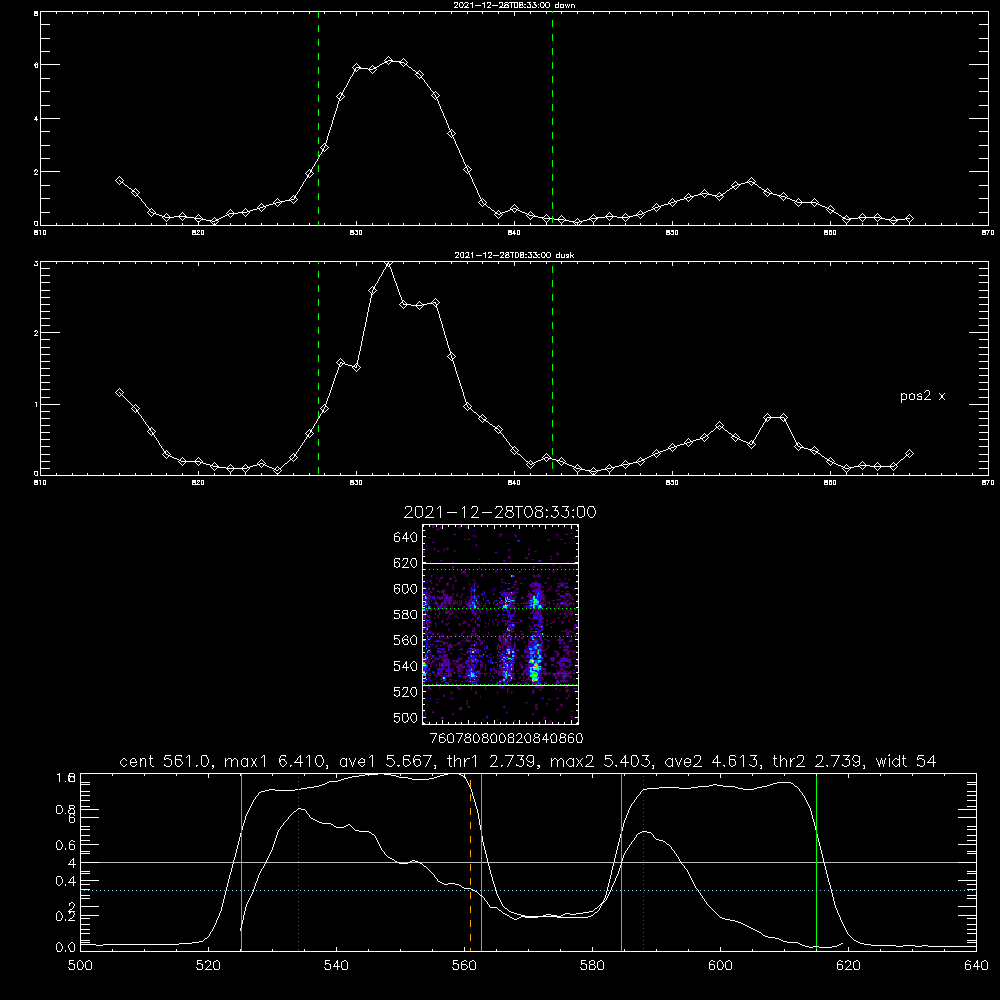
Task: Click the green vertical line near 525
Action: pos(242,862)
